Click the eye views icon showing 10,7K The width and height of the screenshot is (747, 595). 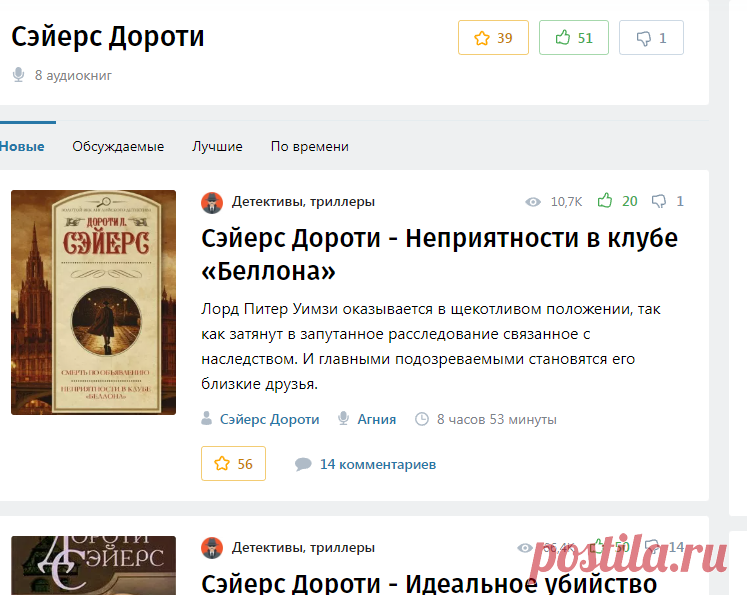click(x=533, y=202)
